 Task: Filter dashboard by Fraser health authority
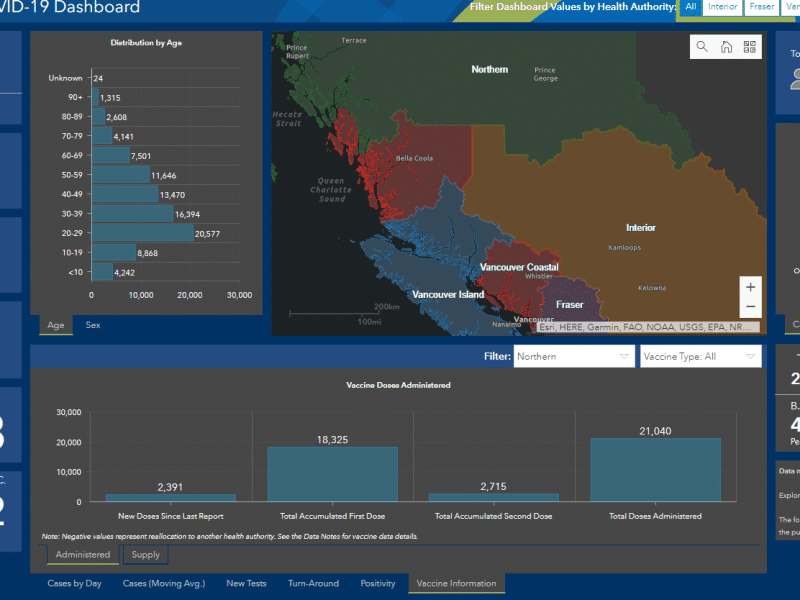tap(762, 8)
